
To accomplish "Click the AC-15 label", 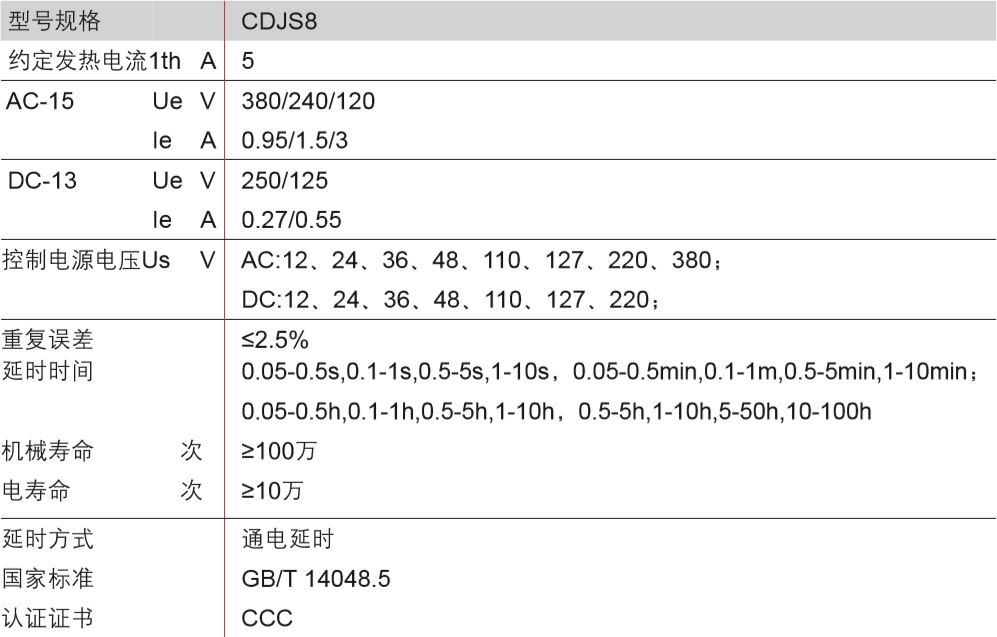I will 40,101.
